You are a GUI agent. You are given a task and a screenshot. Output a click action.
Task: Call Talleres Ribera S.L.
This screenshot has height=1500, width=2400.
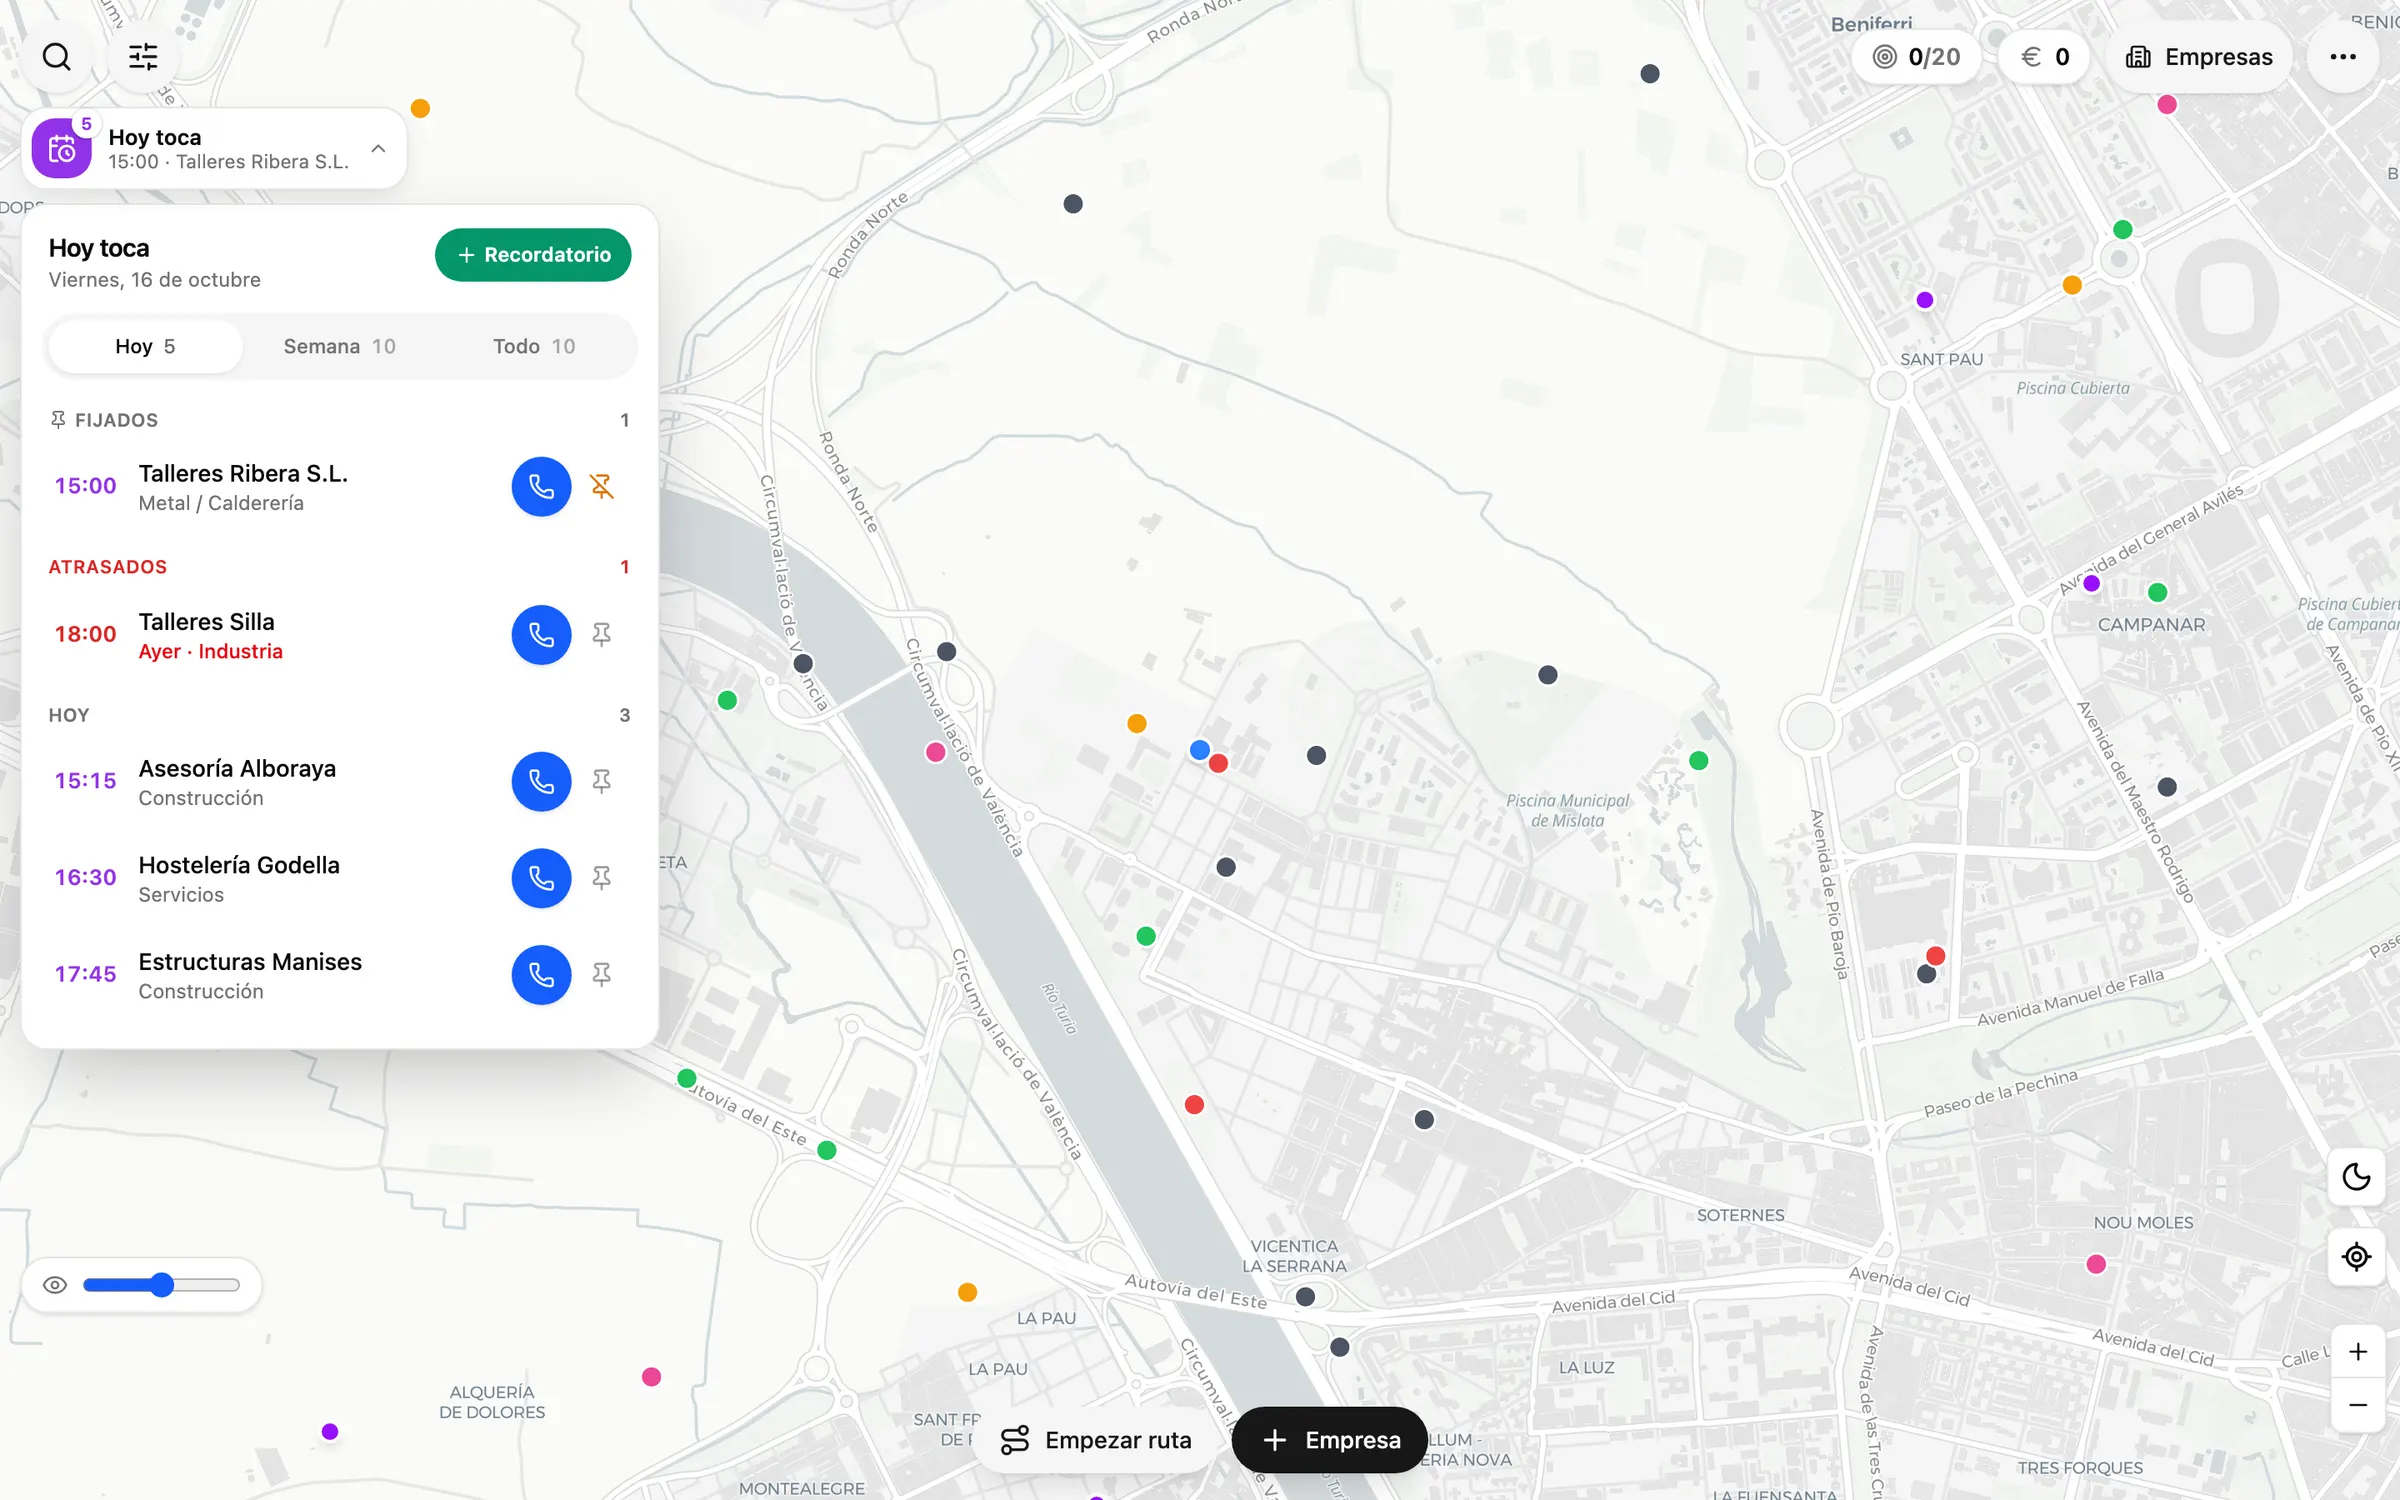tap(541, 487)
